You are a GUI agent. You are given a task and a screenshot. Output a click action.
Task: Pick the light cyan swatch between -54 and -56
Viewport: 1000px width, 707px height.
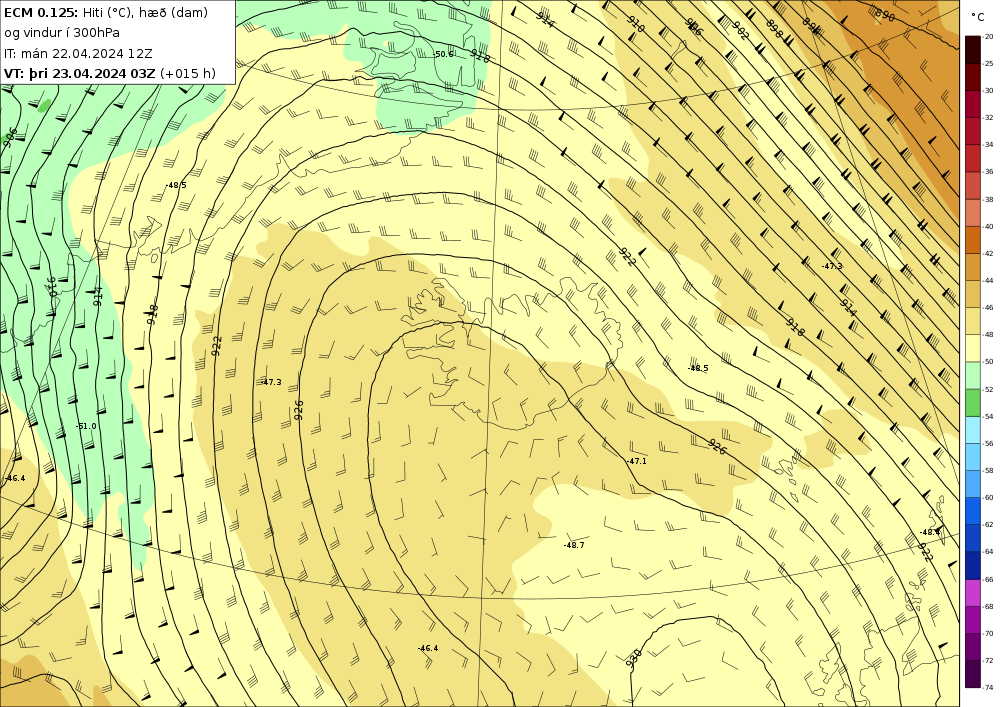pyautogui.click(x=973, y=430)
